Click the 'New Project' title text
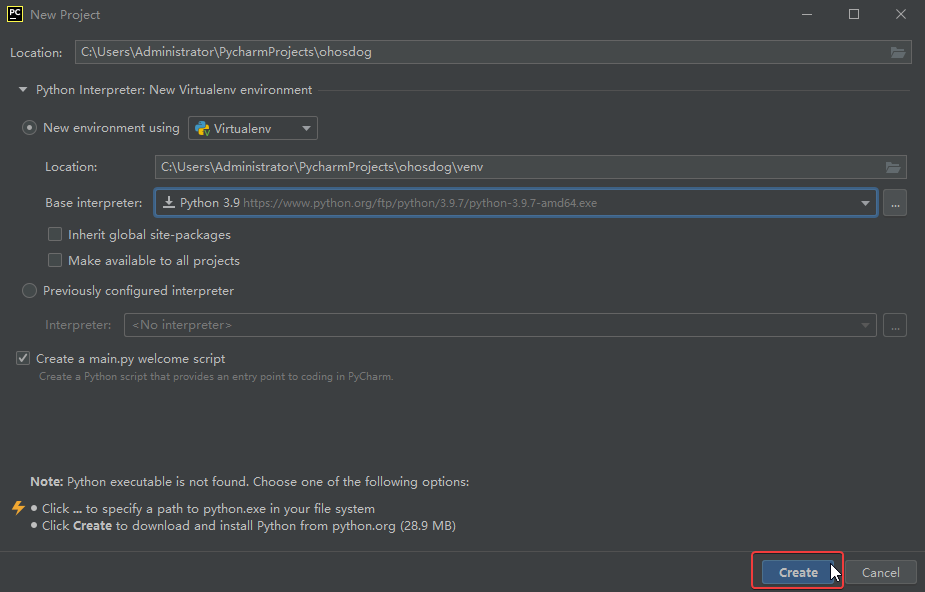Screen dimensions: 925x592 coord(65,15)
